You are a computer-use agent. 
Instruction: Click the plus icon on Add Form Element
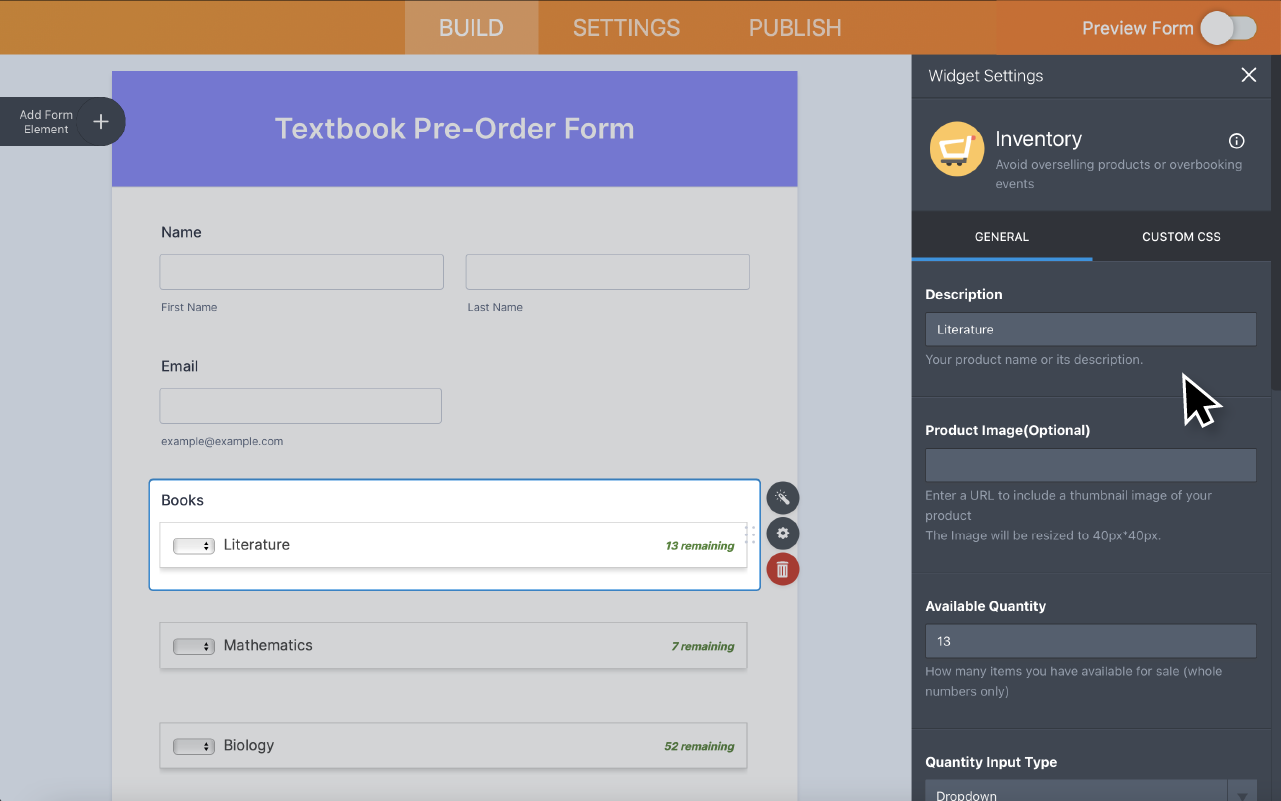(x=100, y=121)
